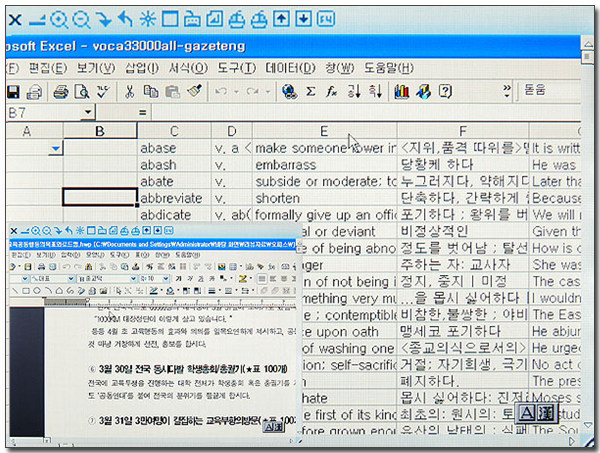Click the Cut scissors icon in Excel
The image size is (600, 453).
pyautogui.click(x=129, y=92)
